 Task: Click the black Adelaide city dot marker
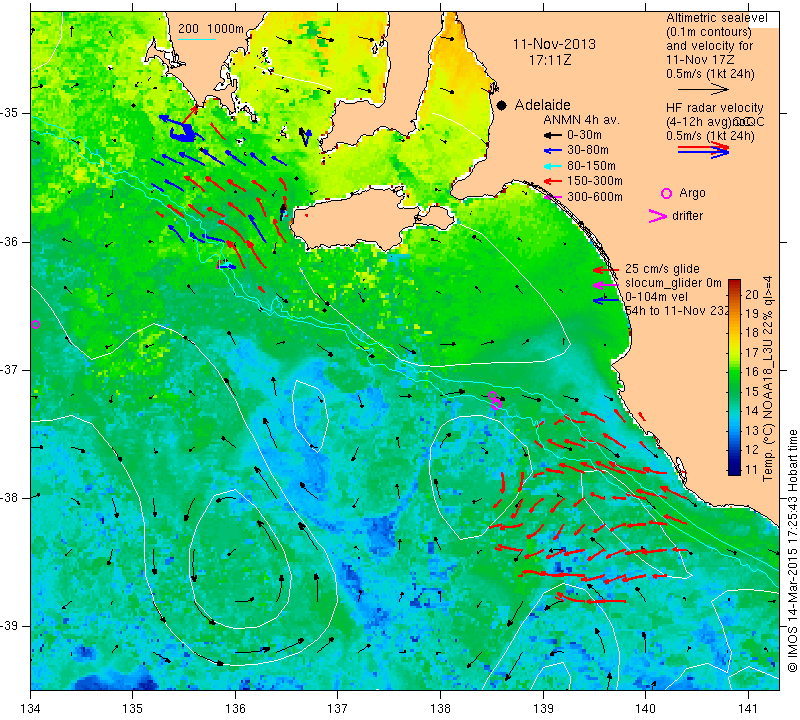pos(502,105)
